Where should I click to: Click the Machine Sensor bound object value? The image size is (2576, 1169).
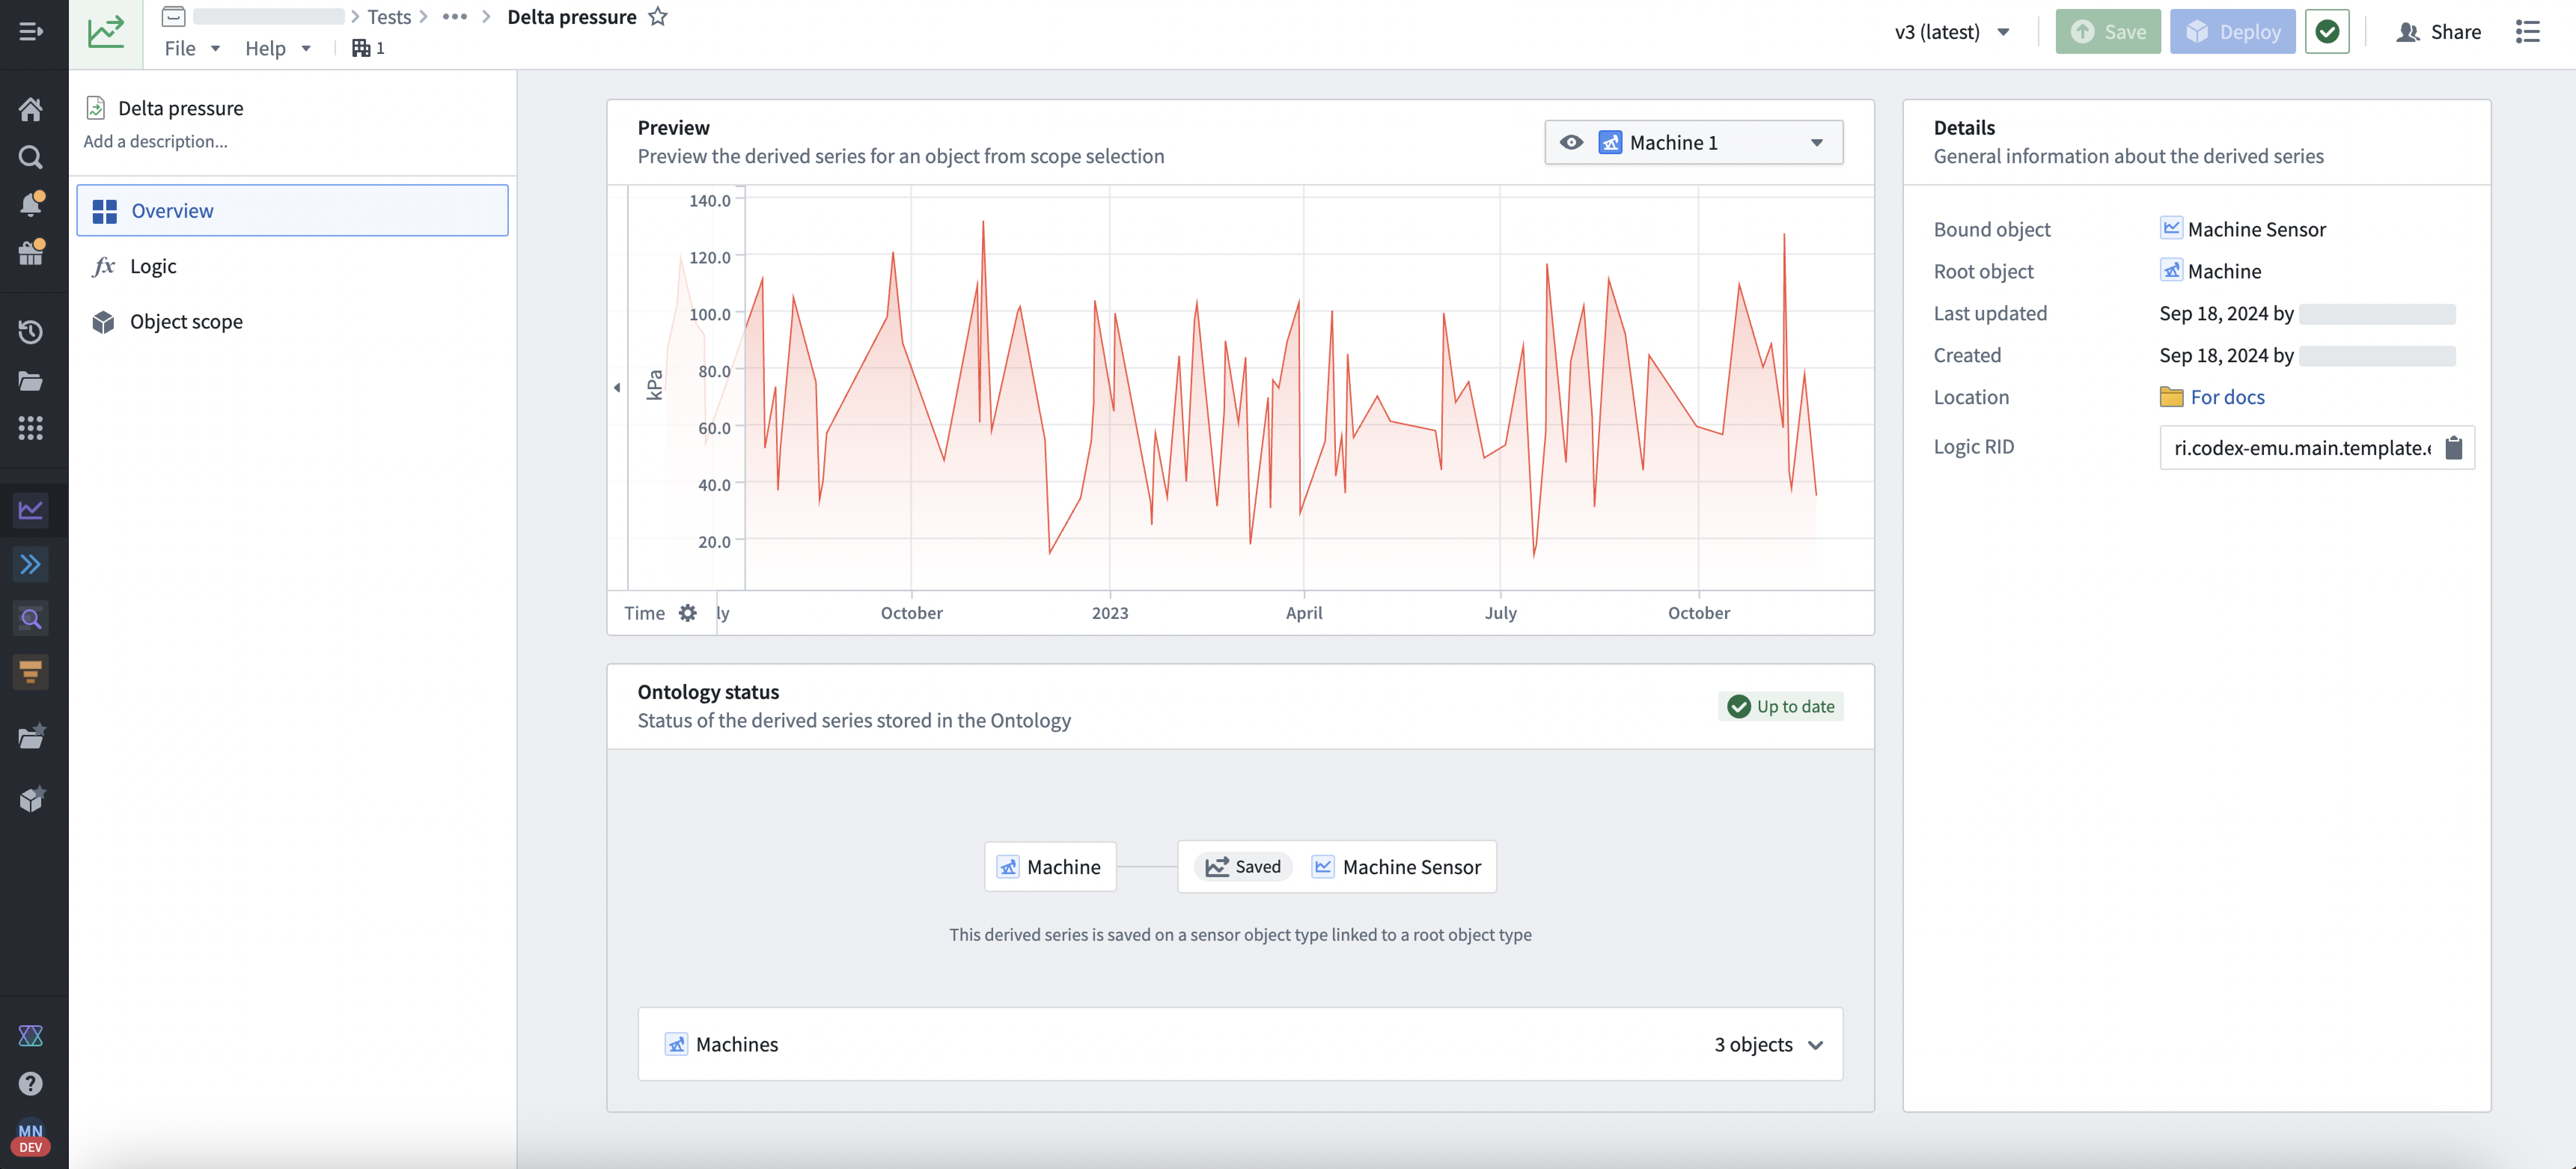[2243, 229]
